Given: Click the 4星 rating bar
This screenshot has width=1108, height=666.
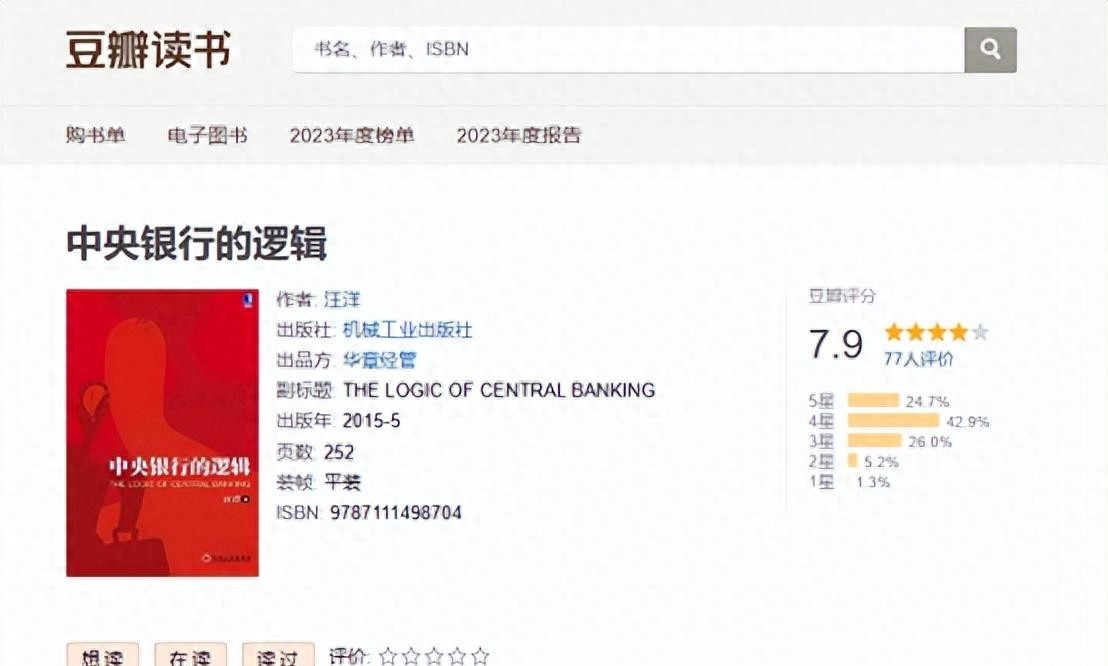Looking at the screenshot, I should (893, 421).
